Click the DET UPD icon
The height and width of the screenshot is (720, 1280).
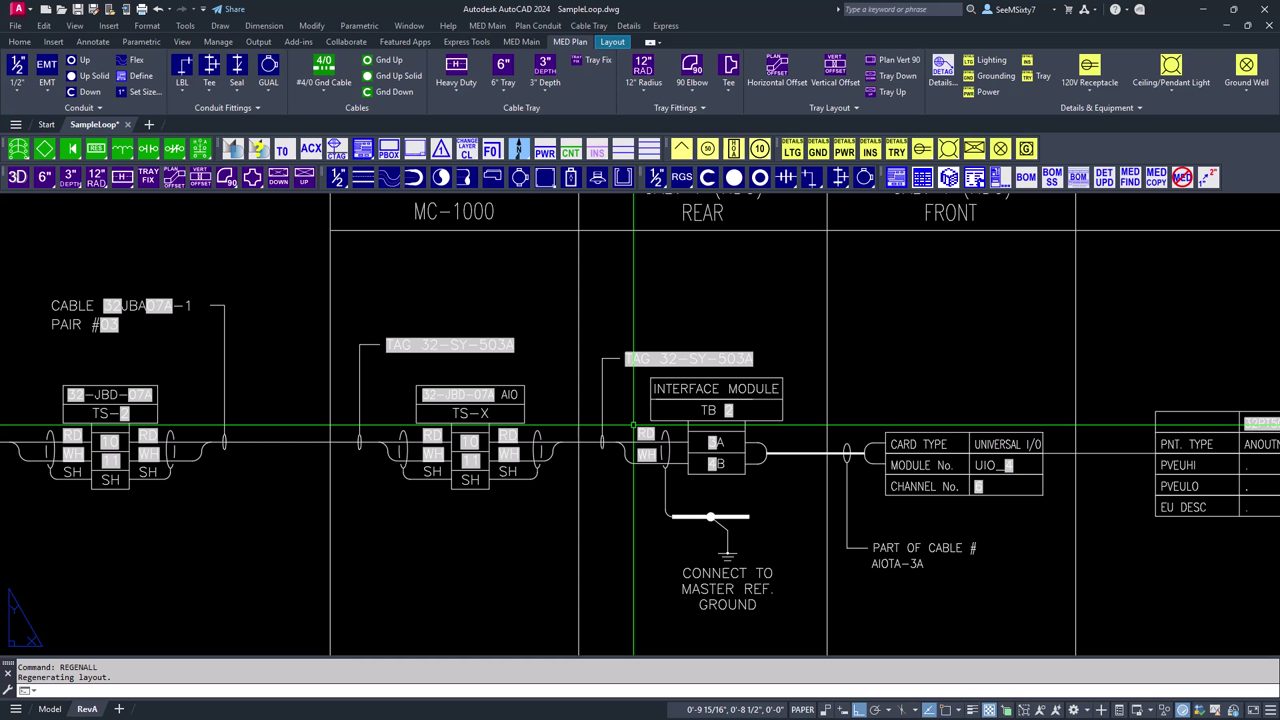[1104, 177]
